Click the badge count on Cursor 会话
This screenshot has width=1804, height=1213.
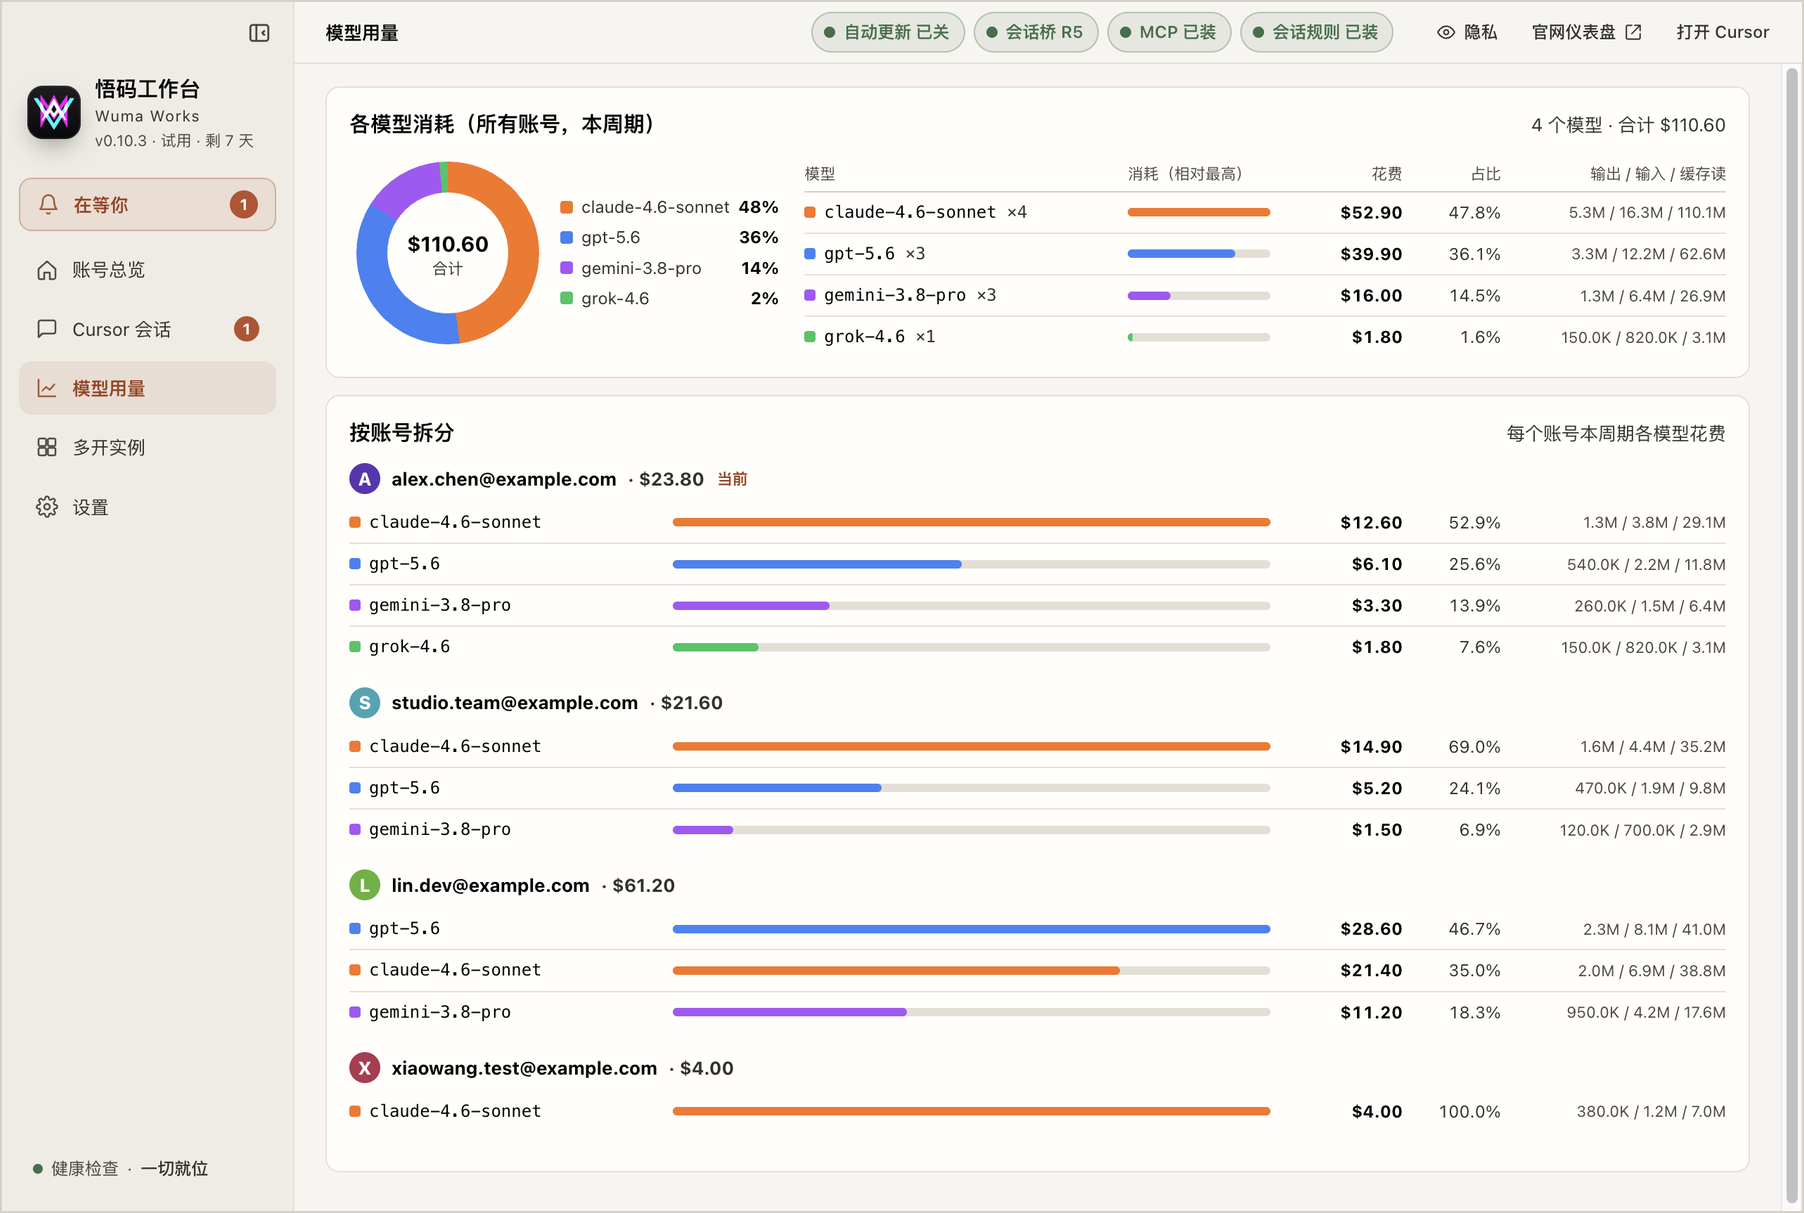246,329
